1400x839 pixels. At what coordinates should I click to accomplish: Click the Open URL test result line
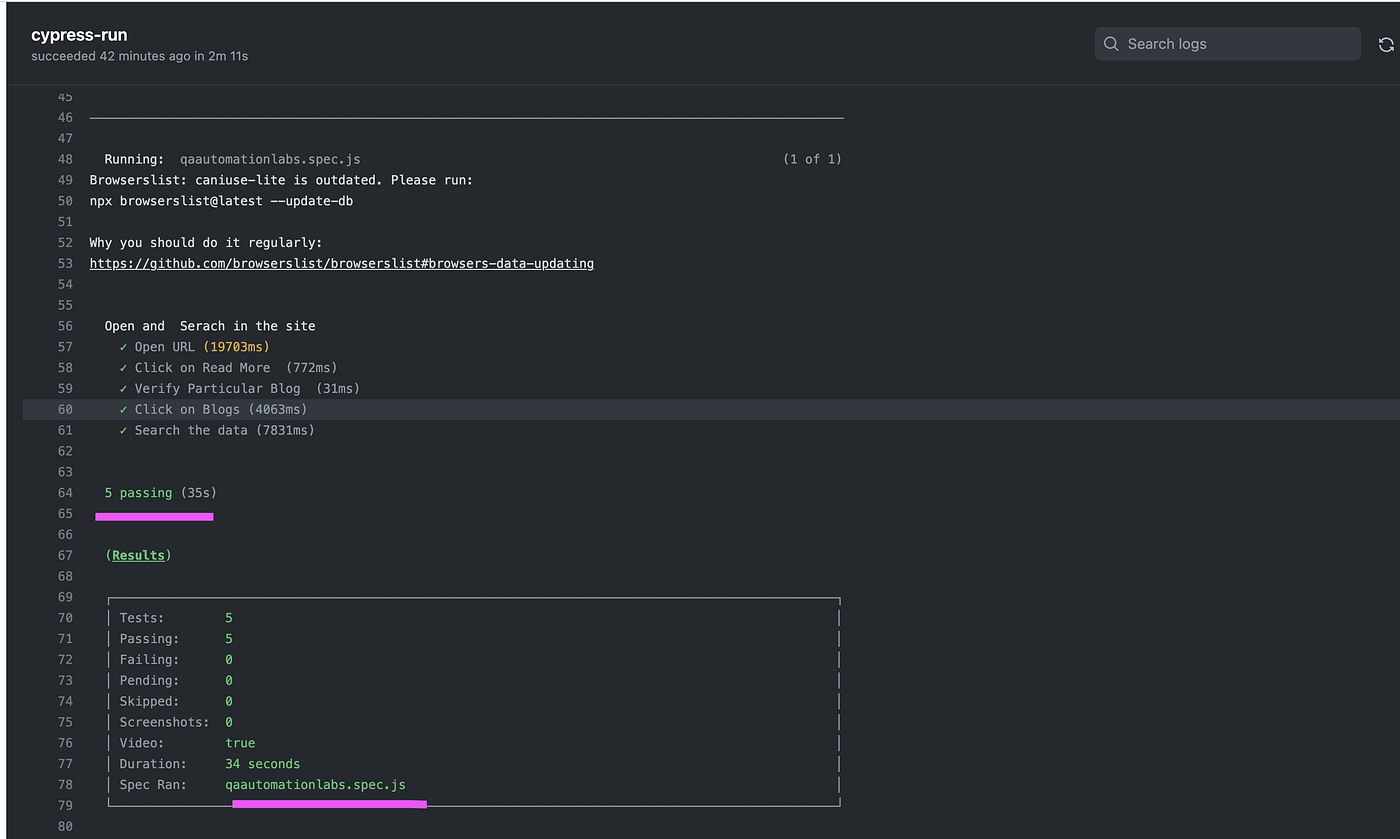click(194, 347)
